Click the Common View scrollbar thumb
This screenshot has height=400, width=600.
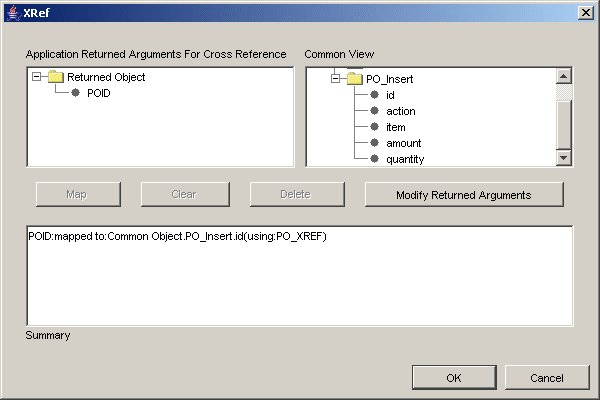click(564, 124)
